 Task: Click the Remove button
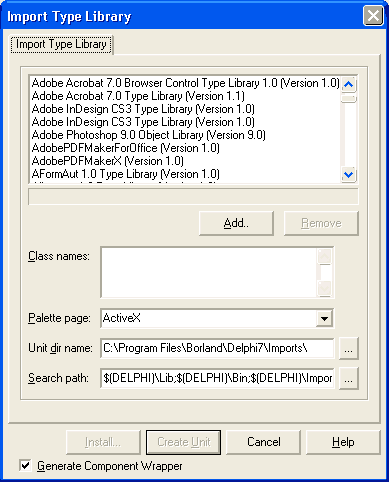coord(321,223)
